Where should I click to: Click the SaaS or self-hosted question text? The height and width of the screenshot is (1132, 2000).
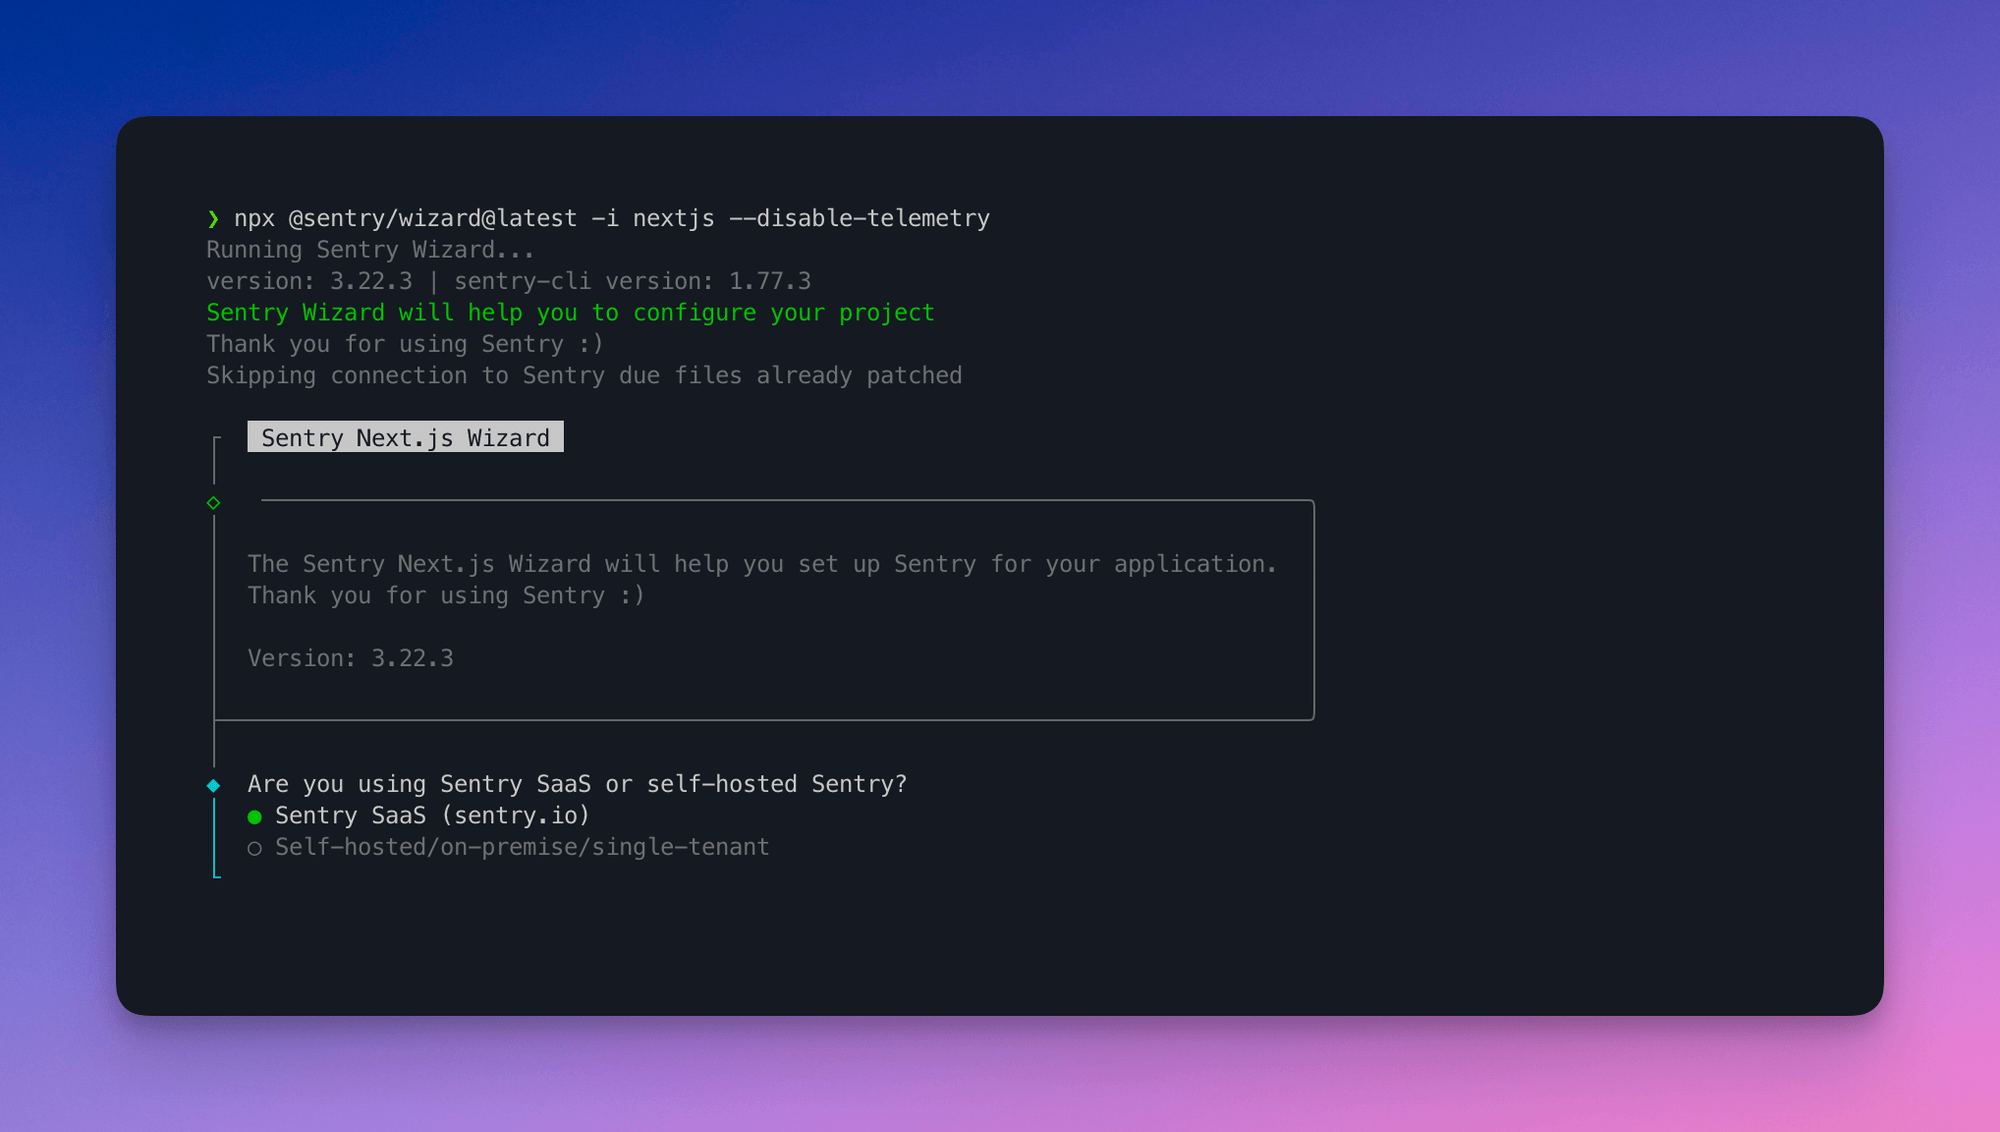point(577,784)
